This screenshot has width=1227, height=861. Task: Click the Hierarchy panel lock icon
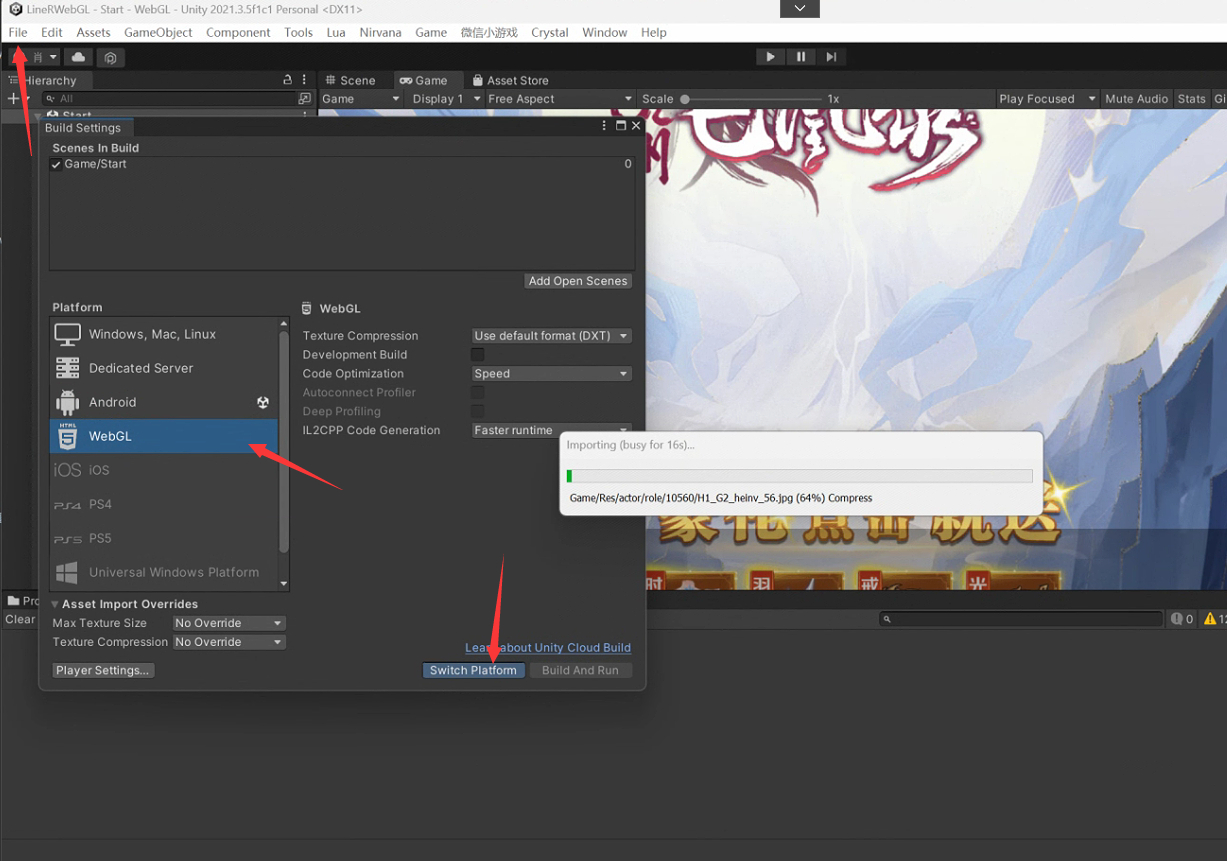point(288,80)
